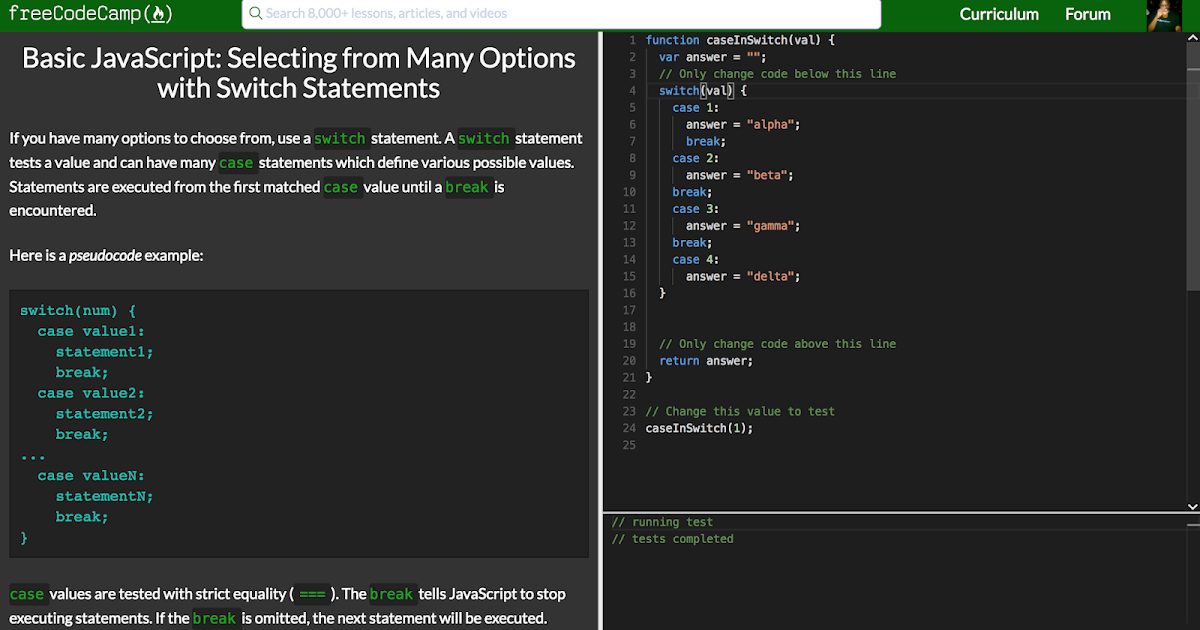Screen dimensions: 1200x630
Task: Click the first inline 'switch' code word
Action: (340, 139)
